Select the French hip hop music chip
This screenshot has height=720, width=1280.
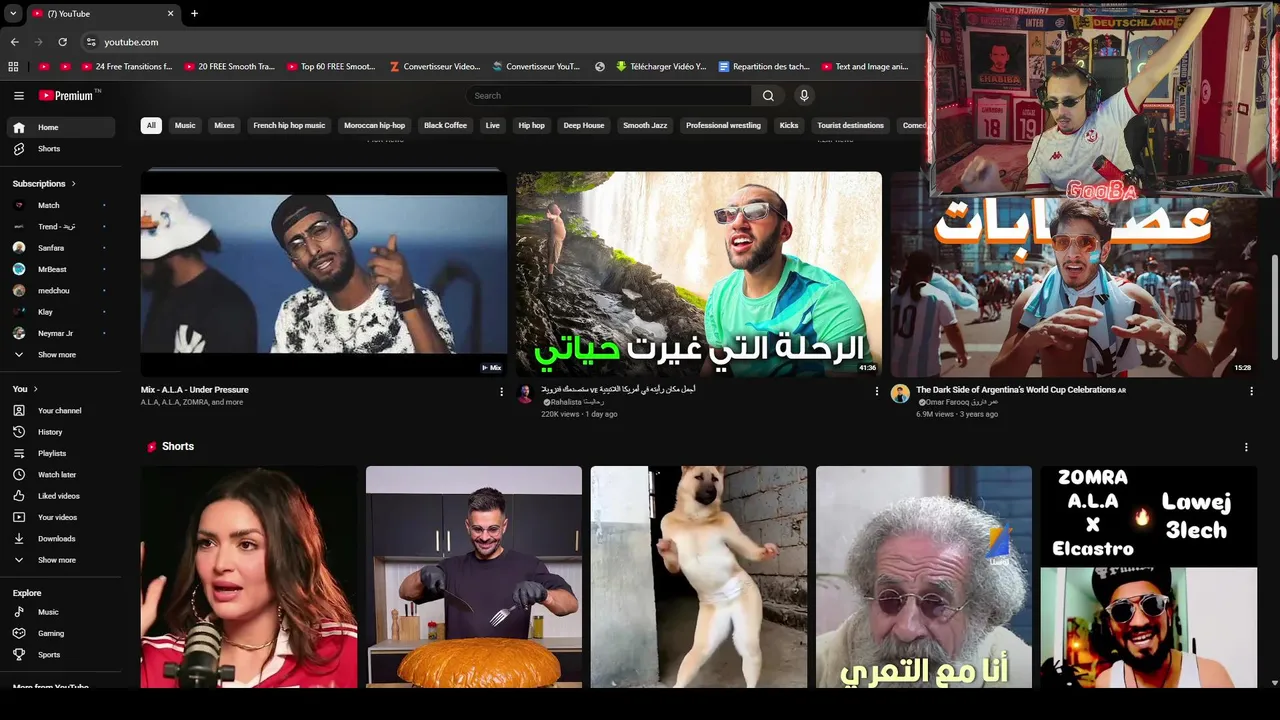click(289, 125)
